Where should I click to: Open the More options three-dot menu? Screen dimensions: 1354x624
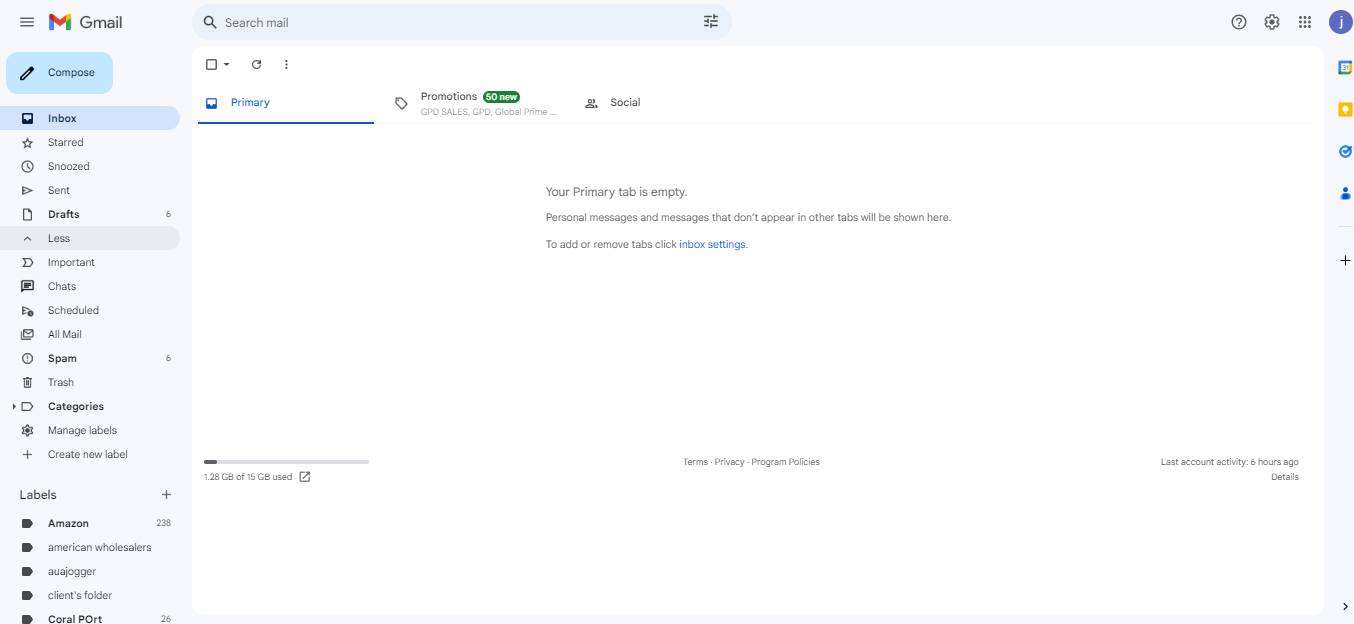click(286, 64)
